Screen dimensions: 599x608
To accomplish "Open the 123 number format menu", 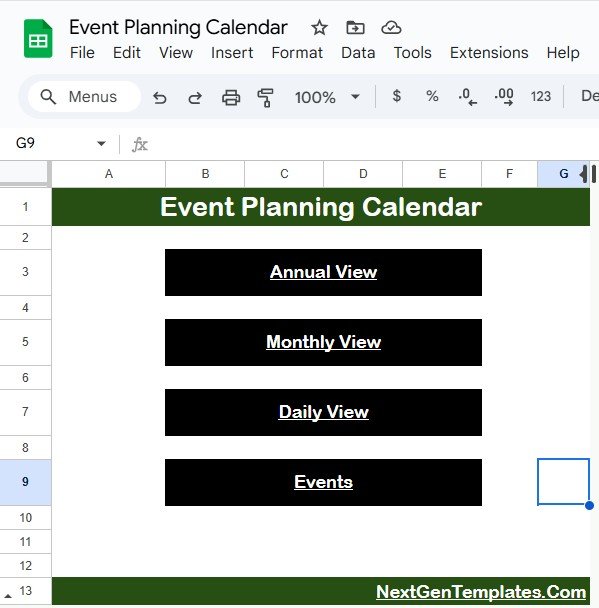I will [540, 96].
